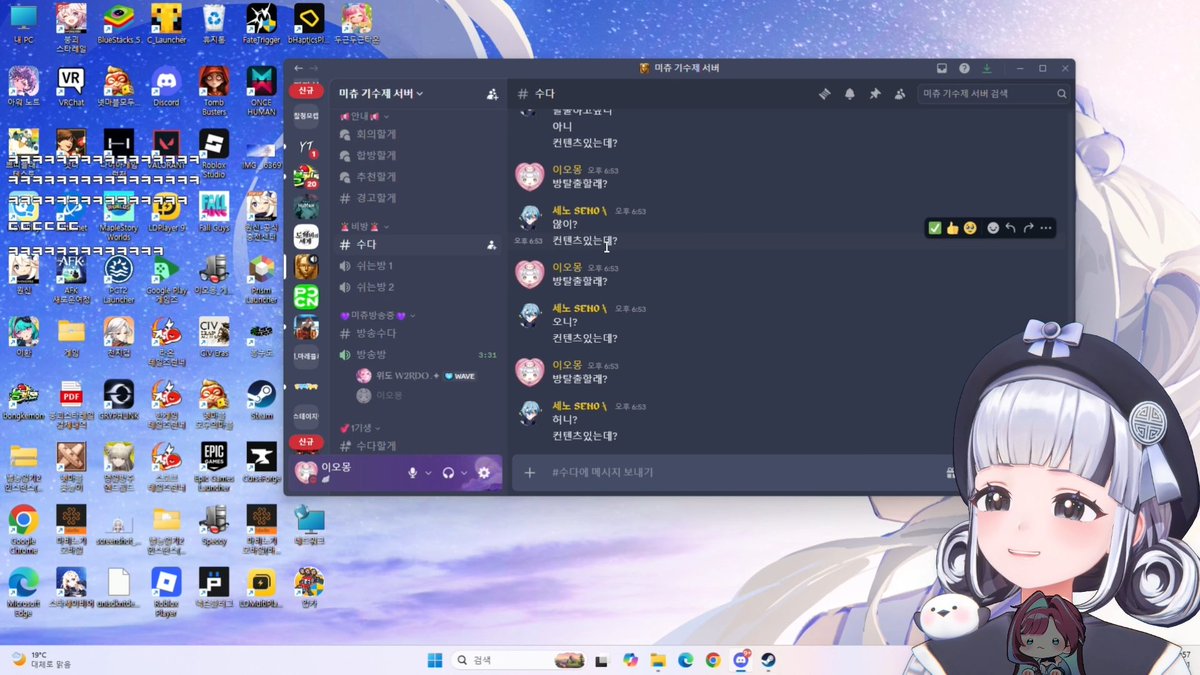Open Steam from the taskbar

coord(768,660)
